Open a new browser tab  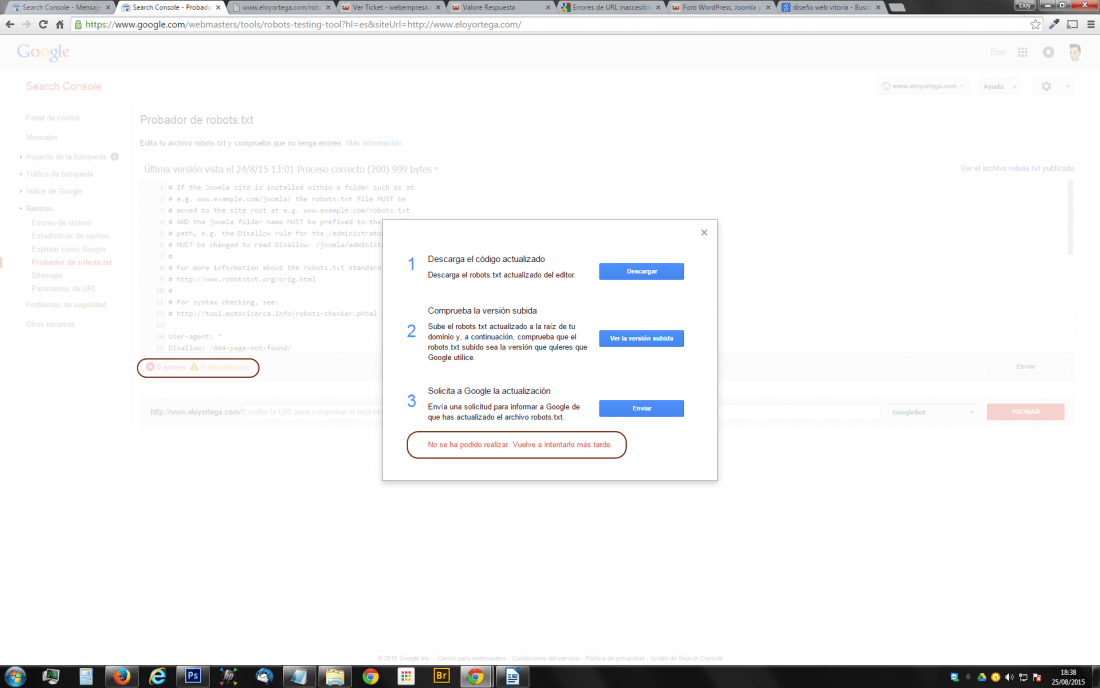(897, 8)
